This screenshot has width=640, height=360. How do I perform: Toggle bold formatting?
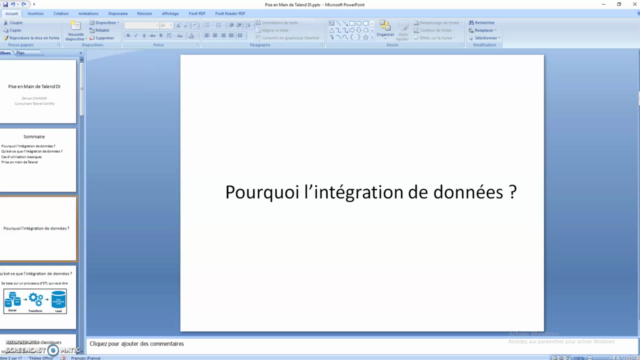(x=128, y=36)
